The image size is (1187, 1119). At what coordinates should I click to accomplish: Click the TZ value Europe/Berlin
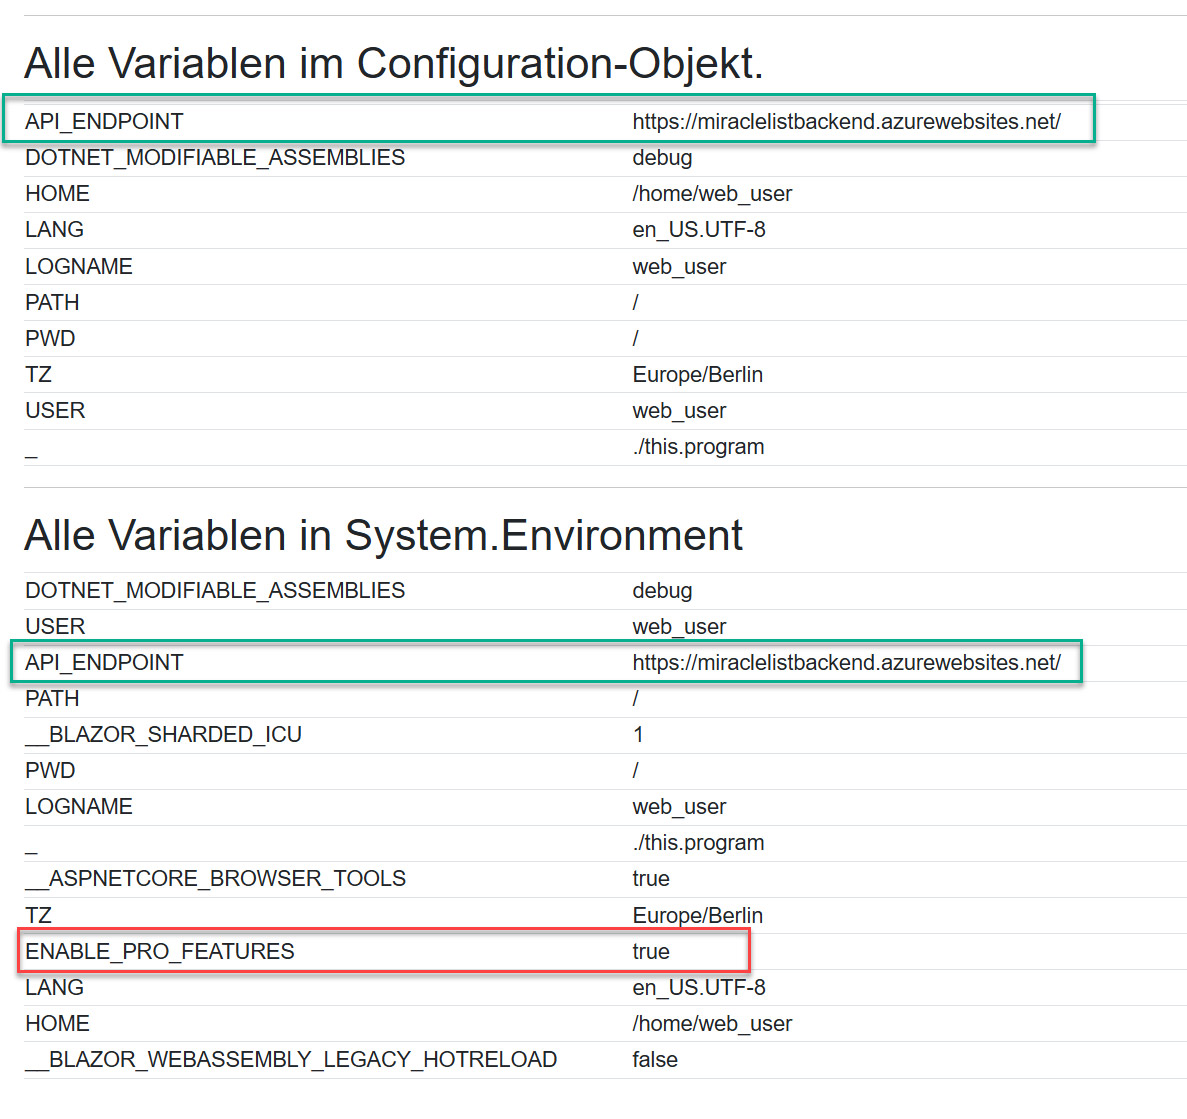click(697, 374)
